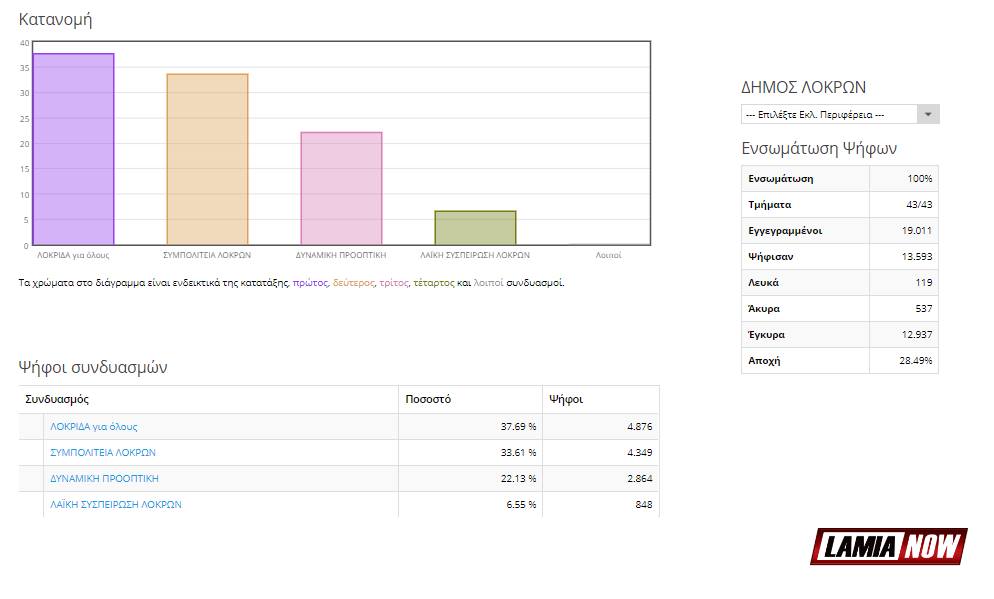994x599 pixels.
Task: Click the Άκυρα row label
Action: [764, 309]
